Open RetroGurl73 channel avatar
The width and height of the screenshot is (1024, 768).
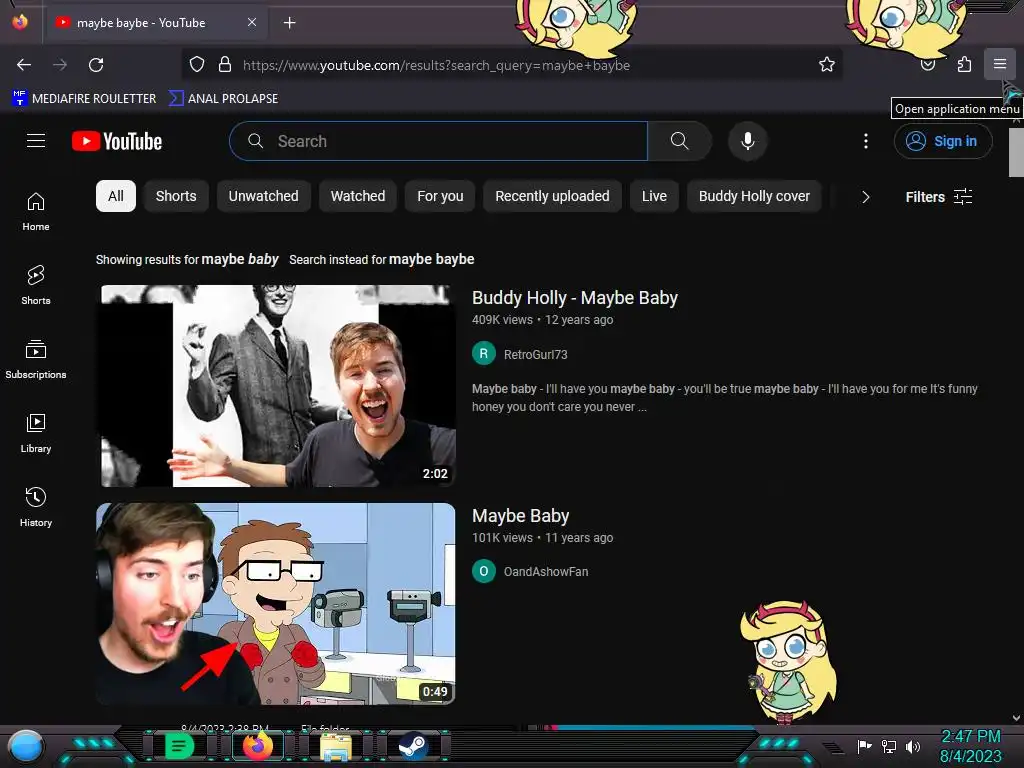[484, 354]
